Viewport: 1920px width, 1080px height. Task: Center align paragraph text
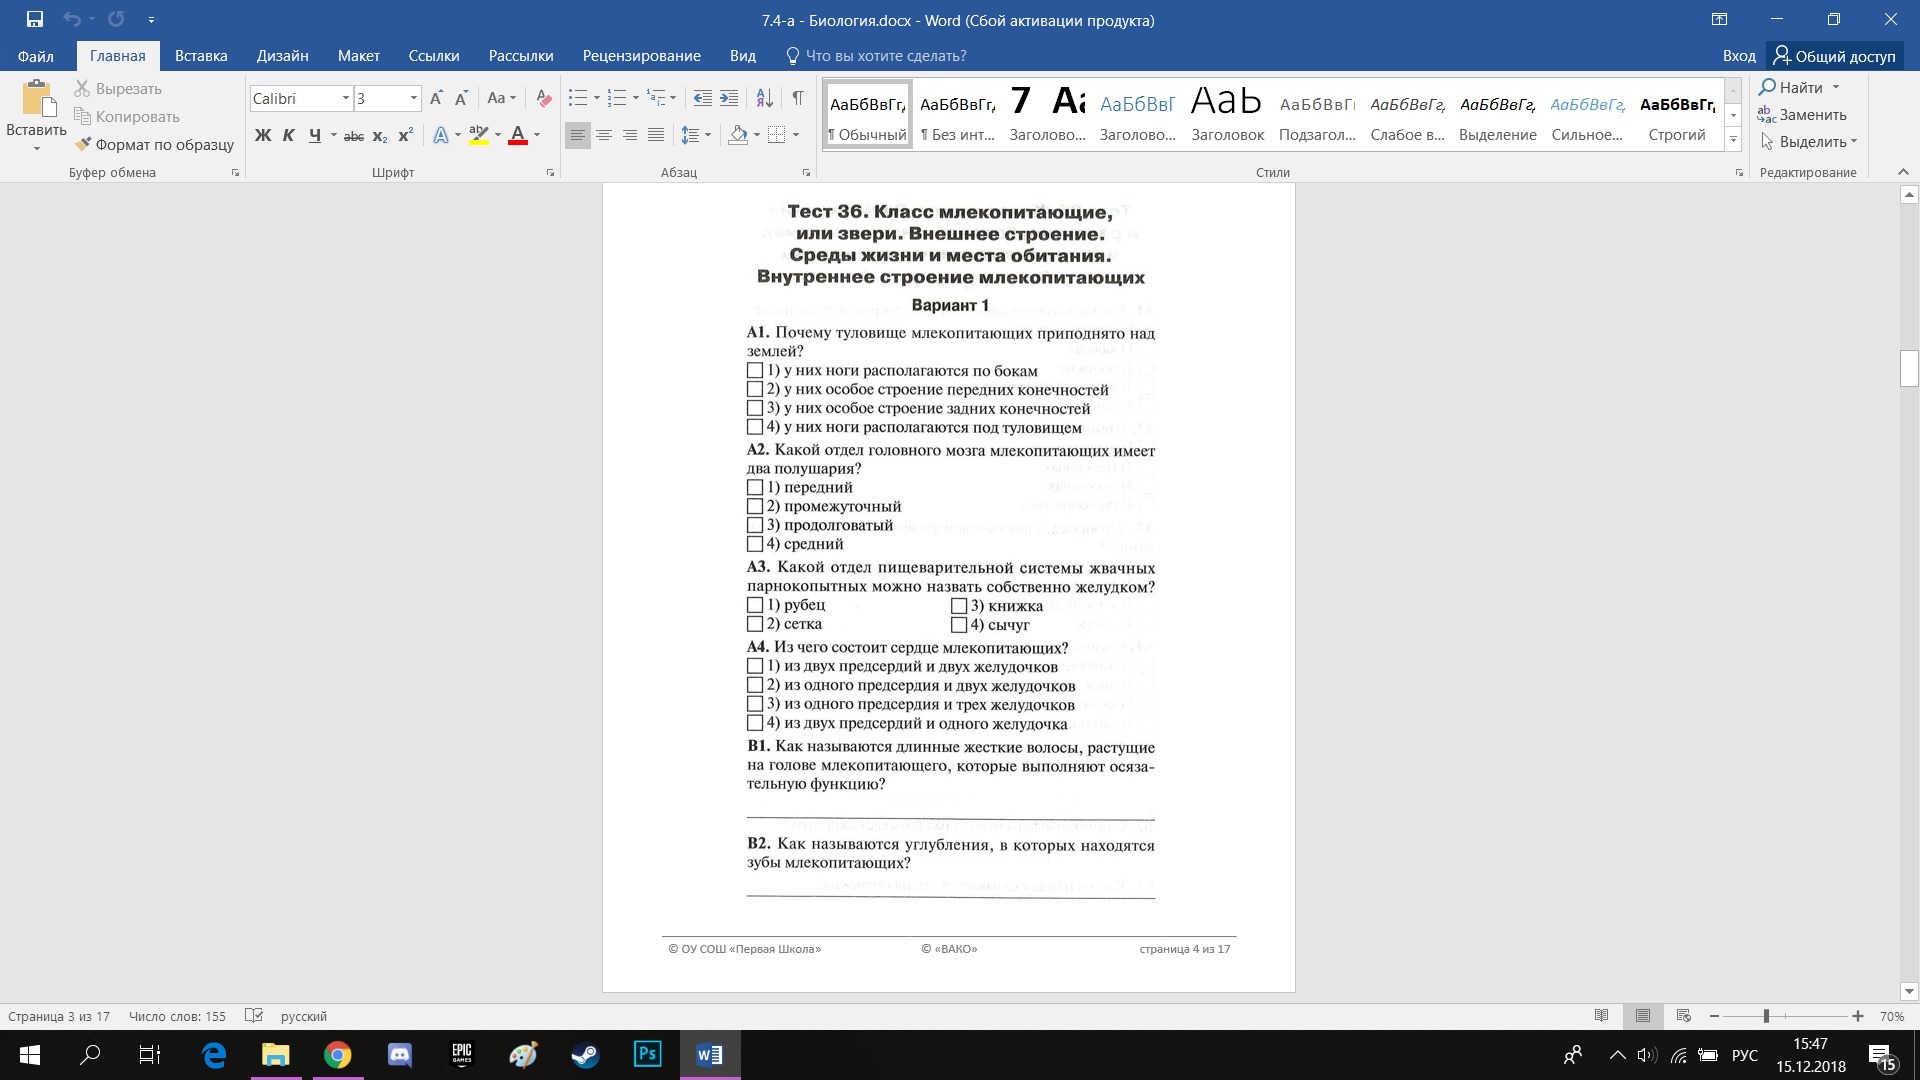click(604, 135)
